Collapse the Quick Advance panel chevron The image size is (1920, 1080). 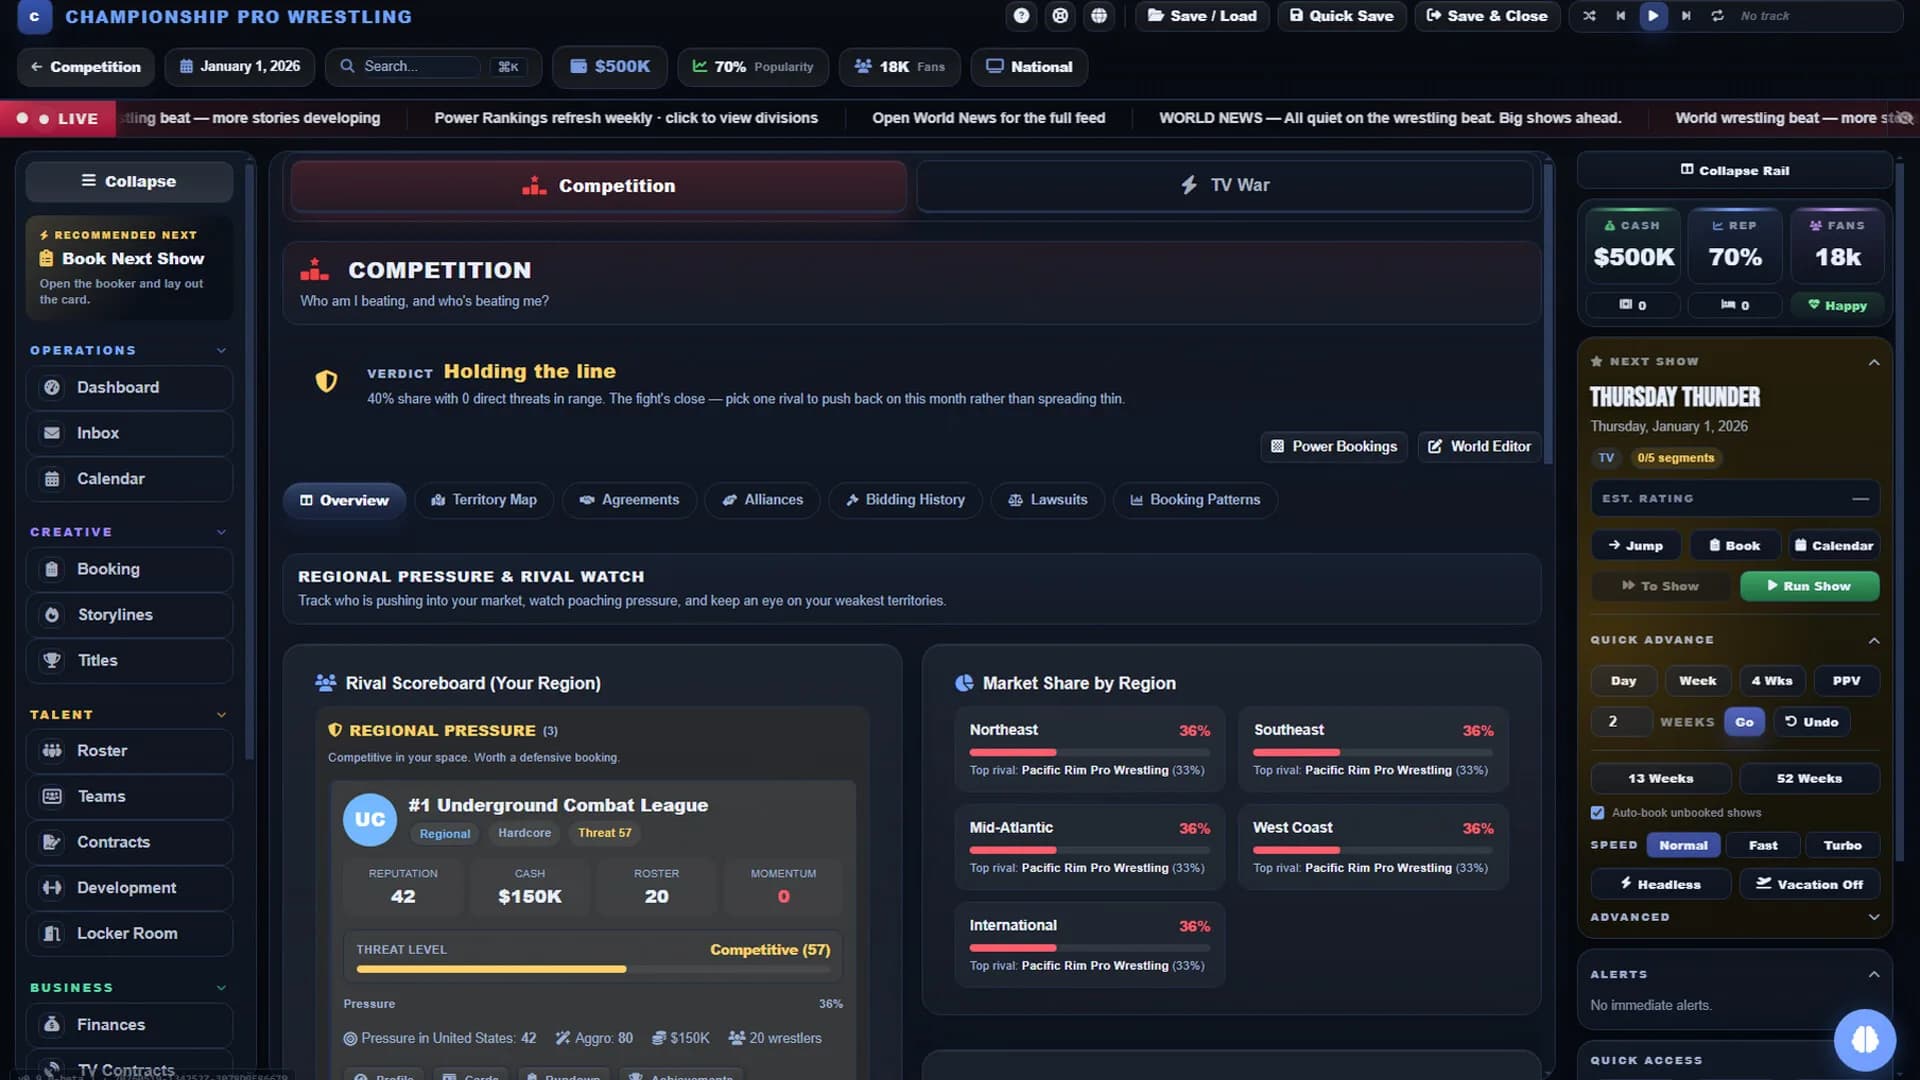click(1874, 641)
